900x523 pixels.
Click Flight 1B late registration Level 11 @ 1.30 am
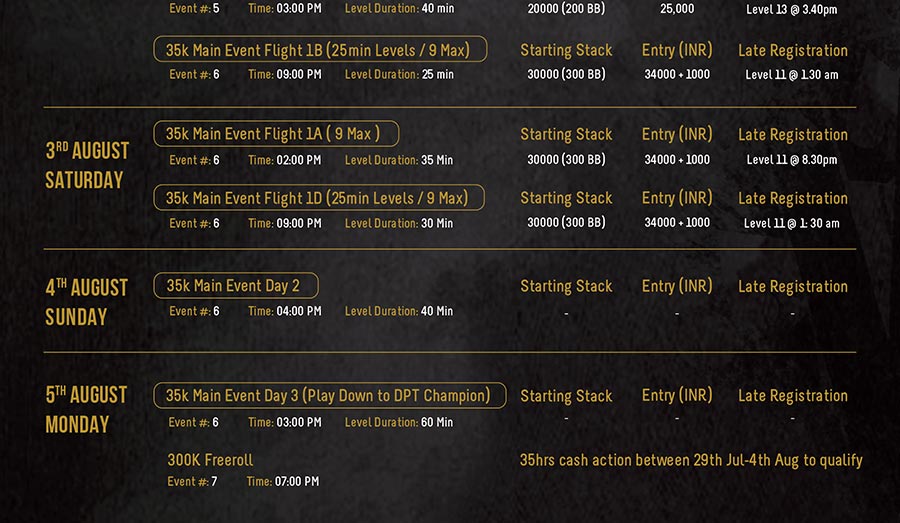pyautogui.click(x=792, y=75)
